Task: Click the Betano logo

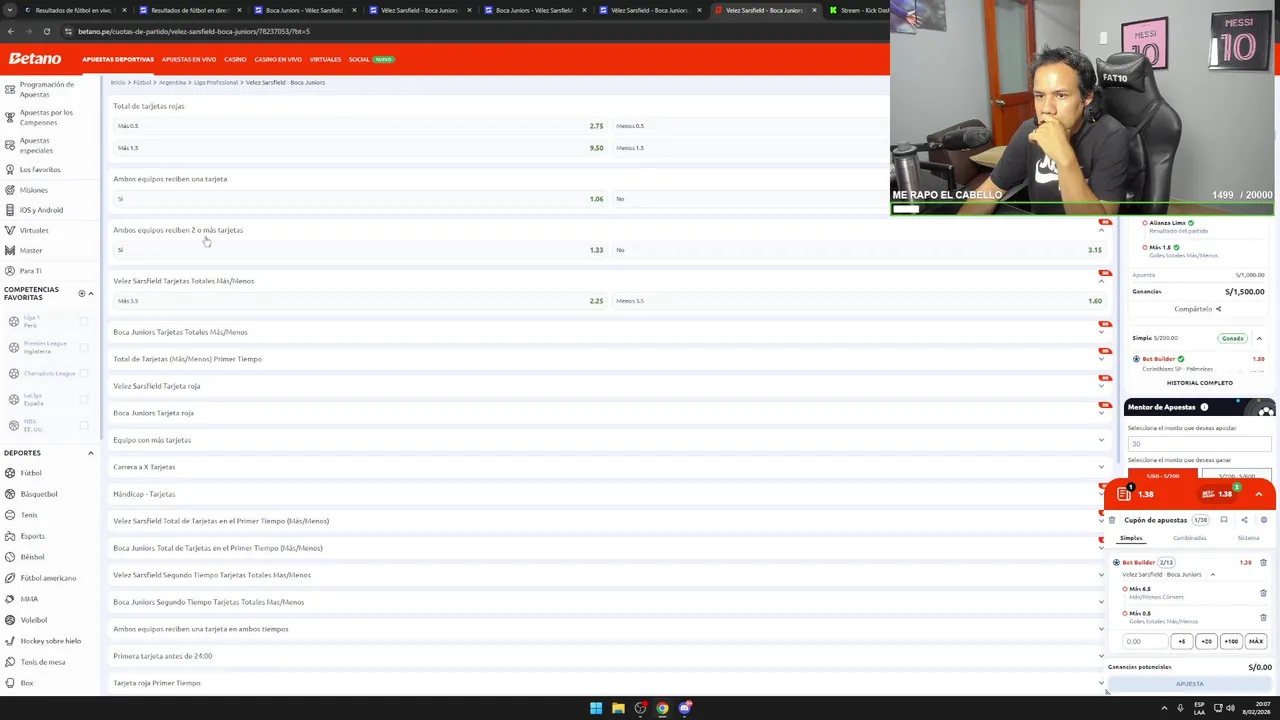Action: [x=35, y=59]
